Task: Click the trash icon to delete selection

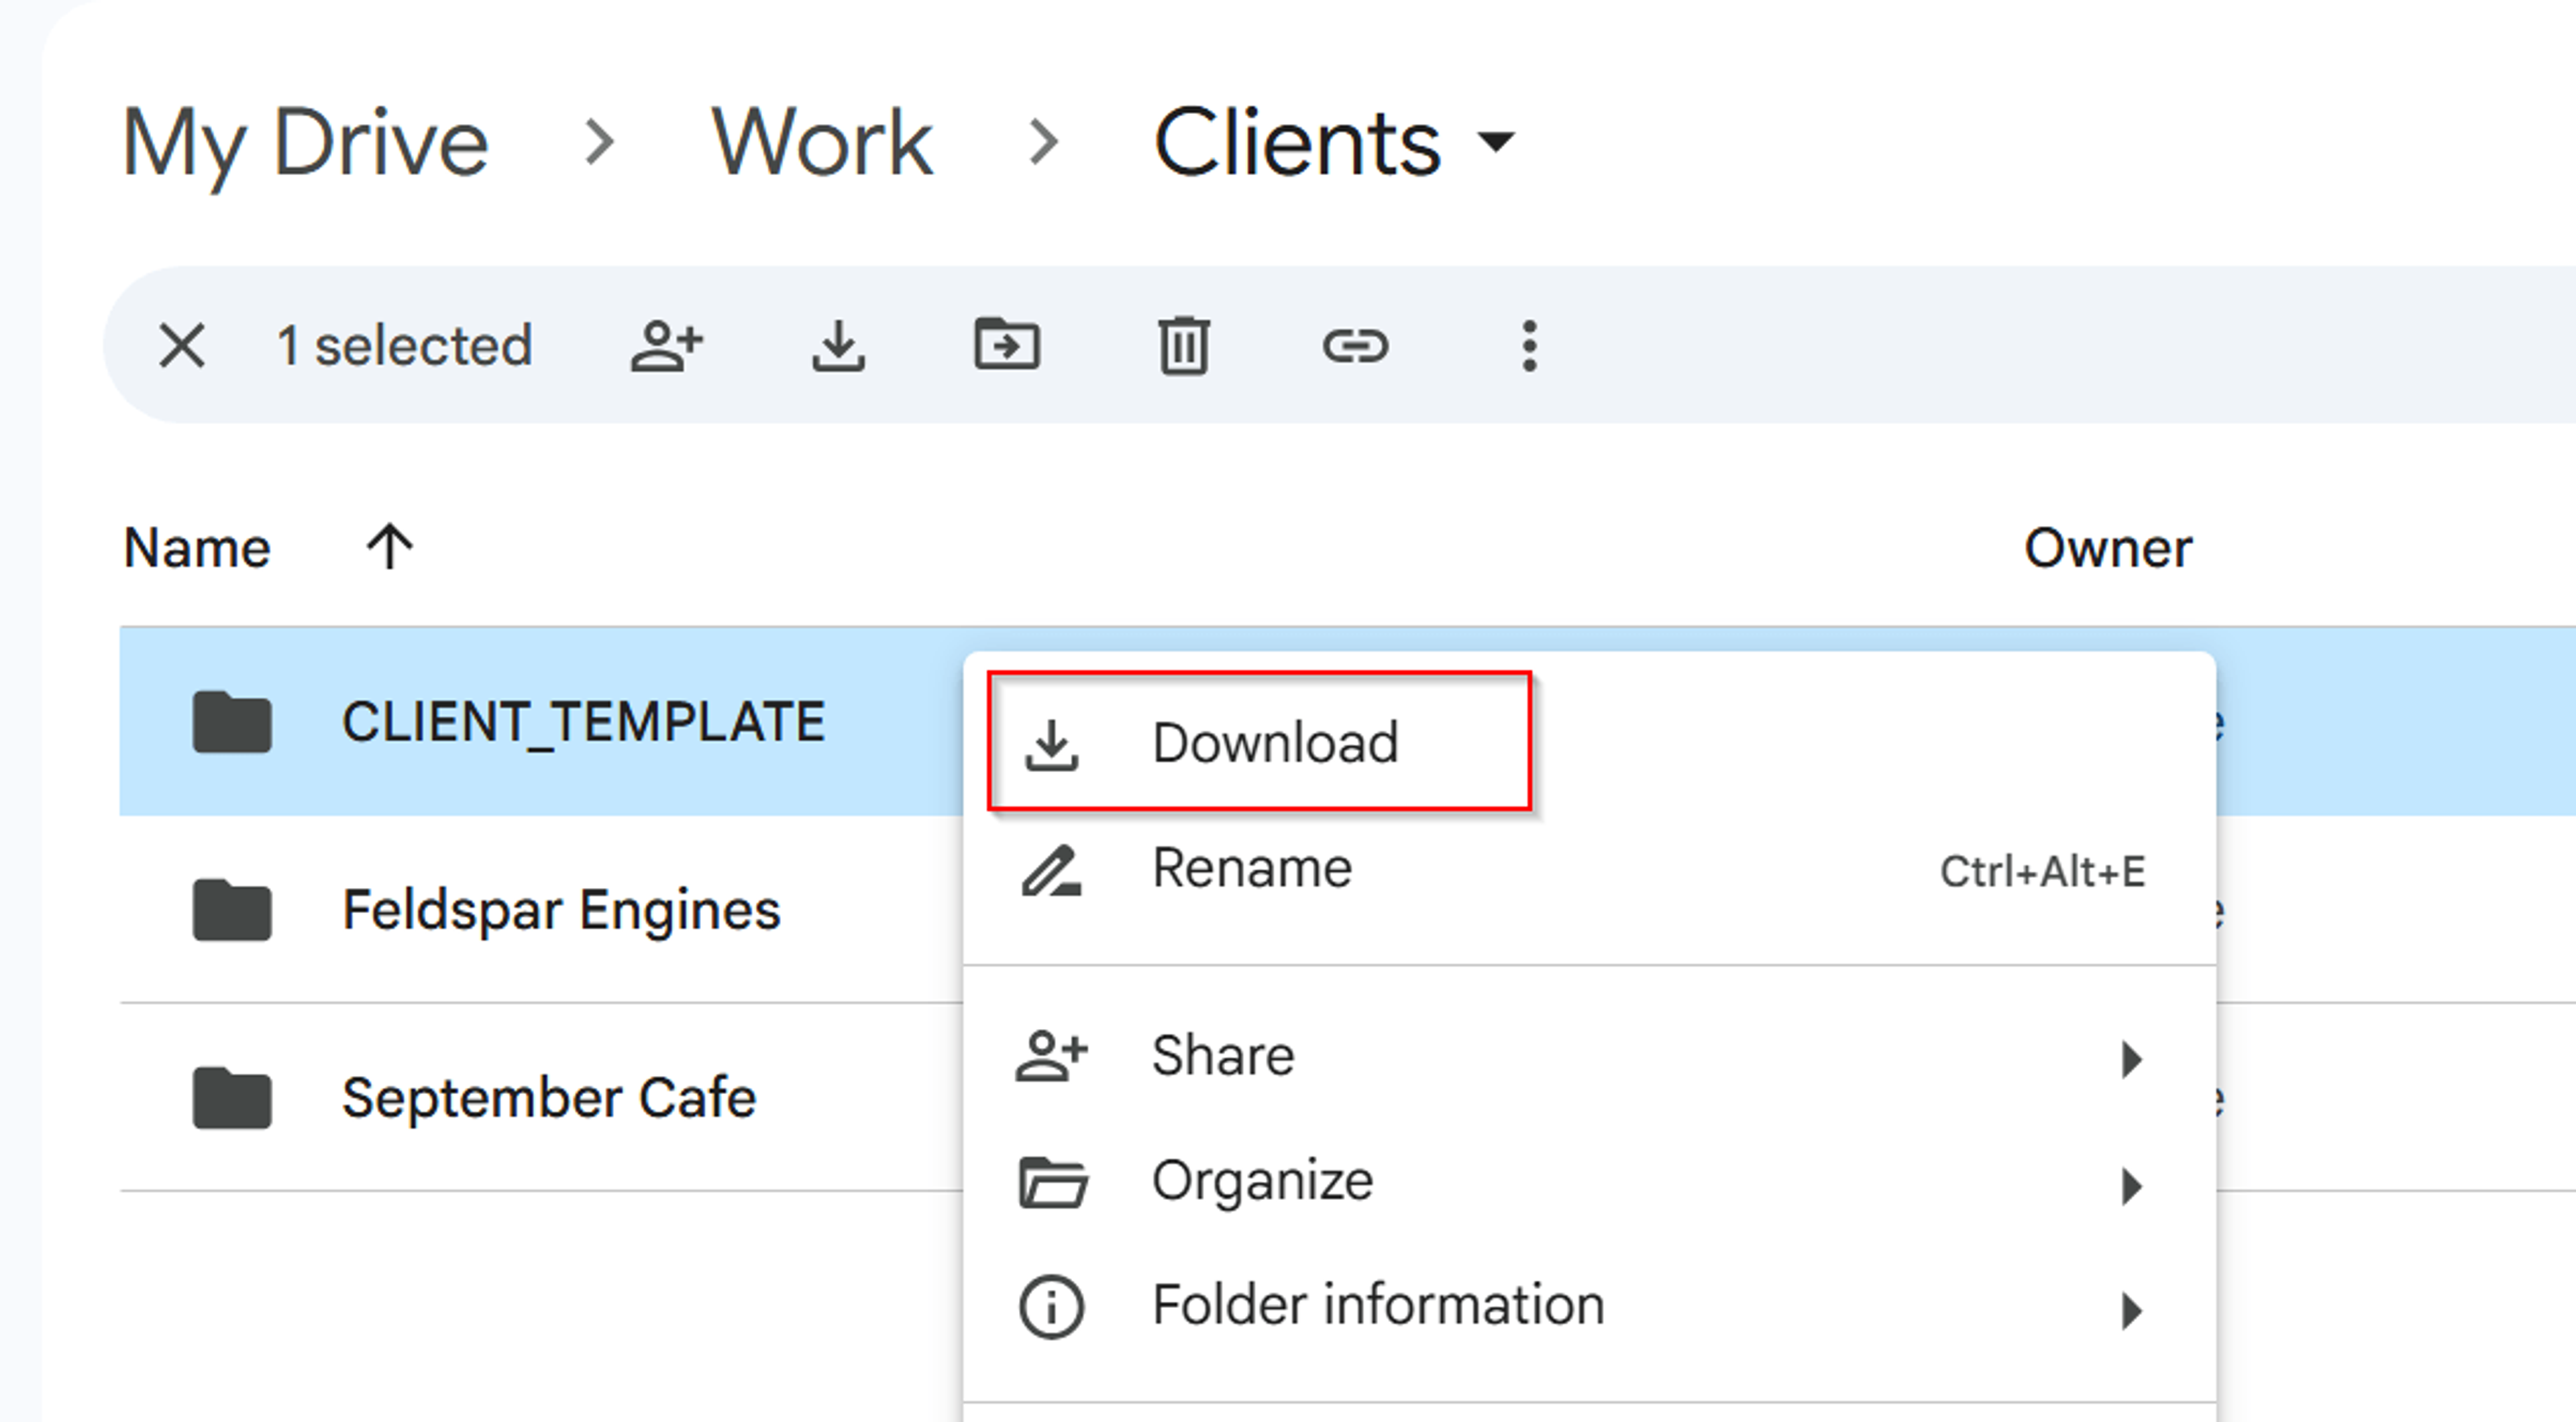Action: (x=1184, y=346)
